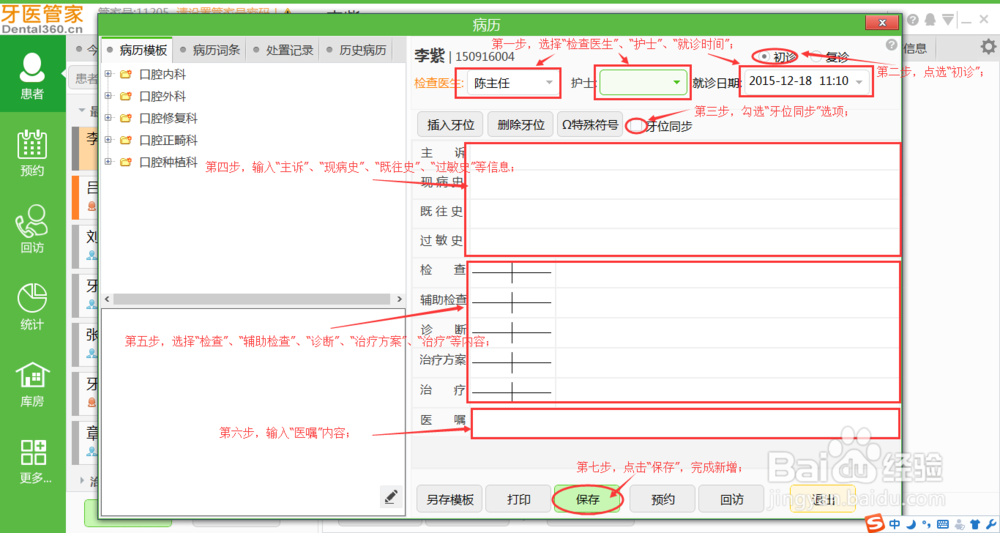Click the scrollbar right arrow under template tree

click(399, 299)
